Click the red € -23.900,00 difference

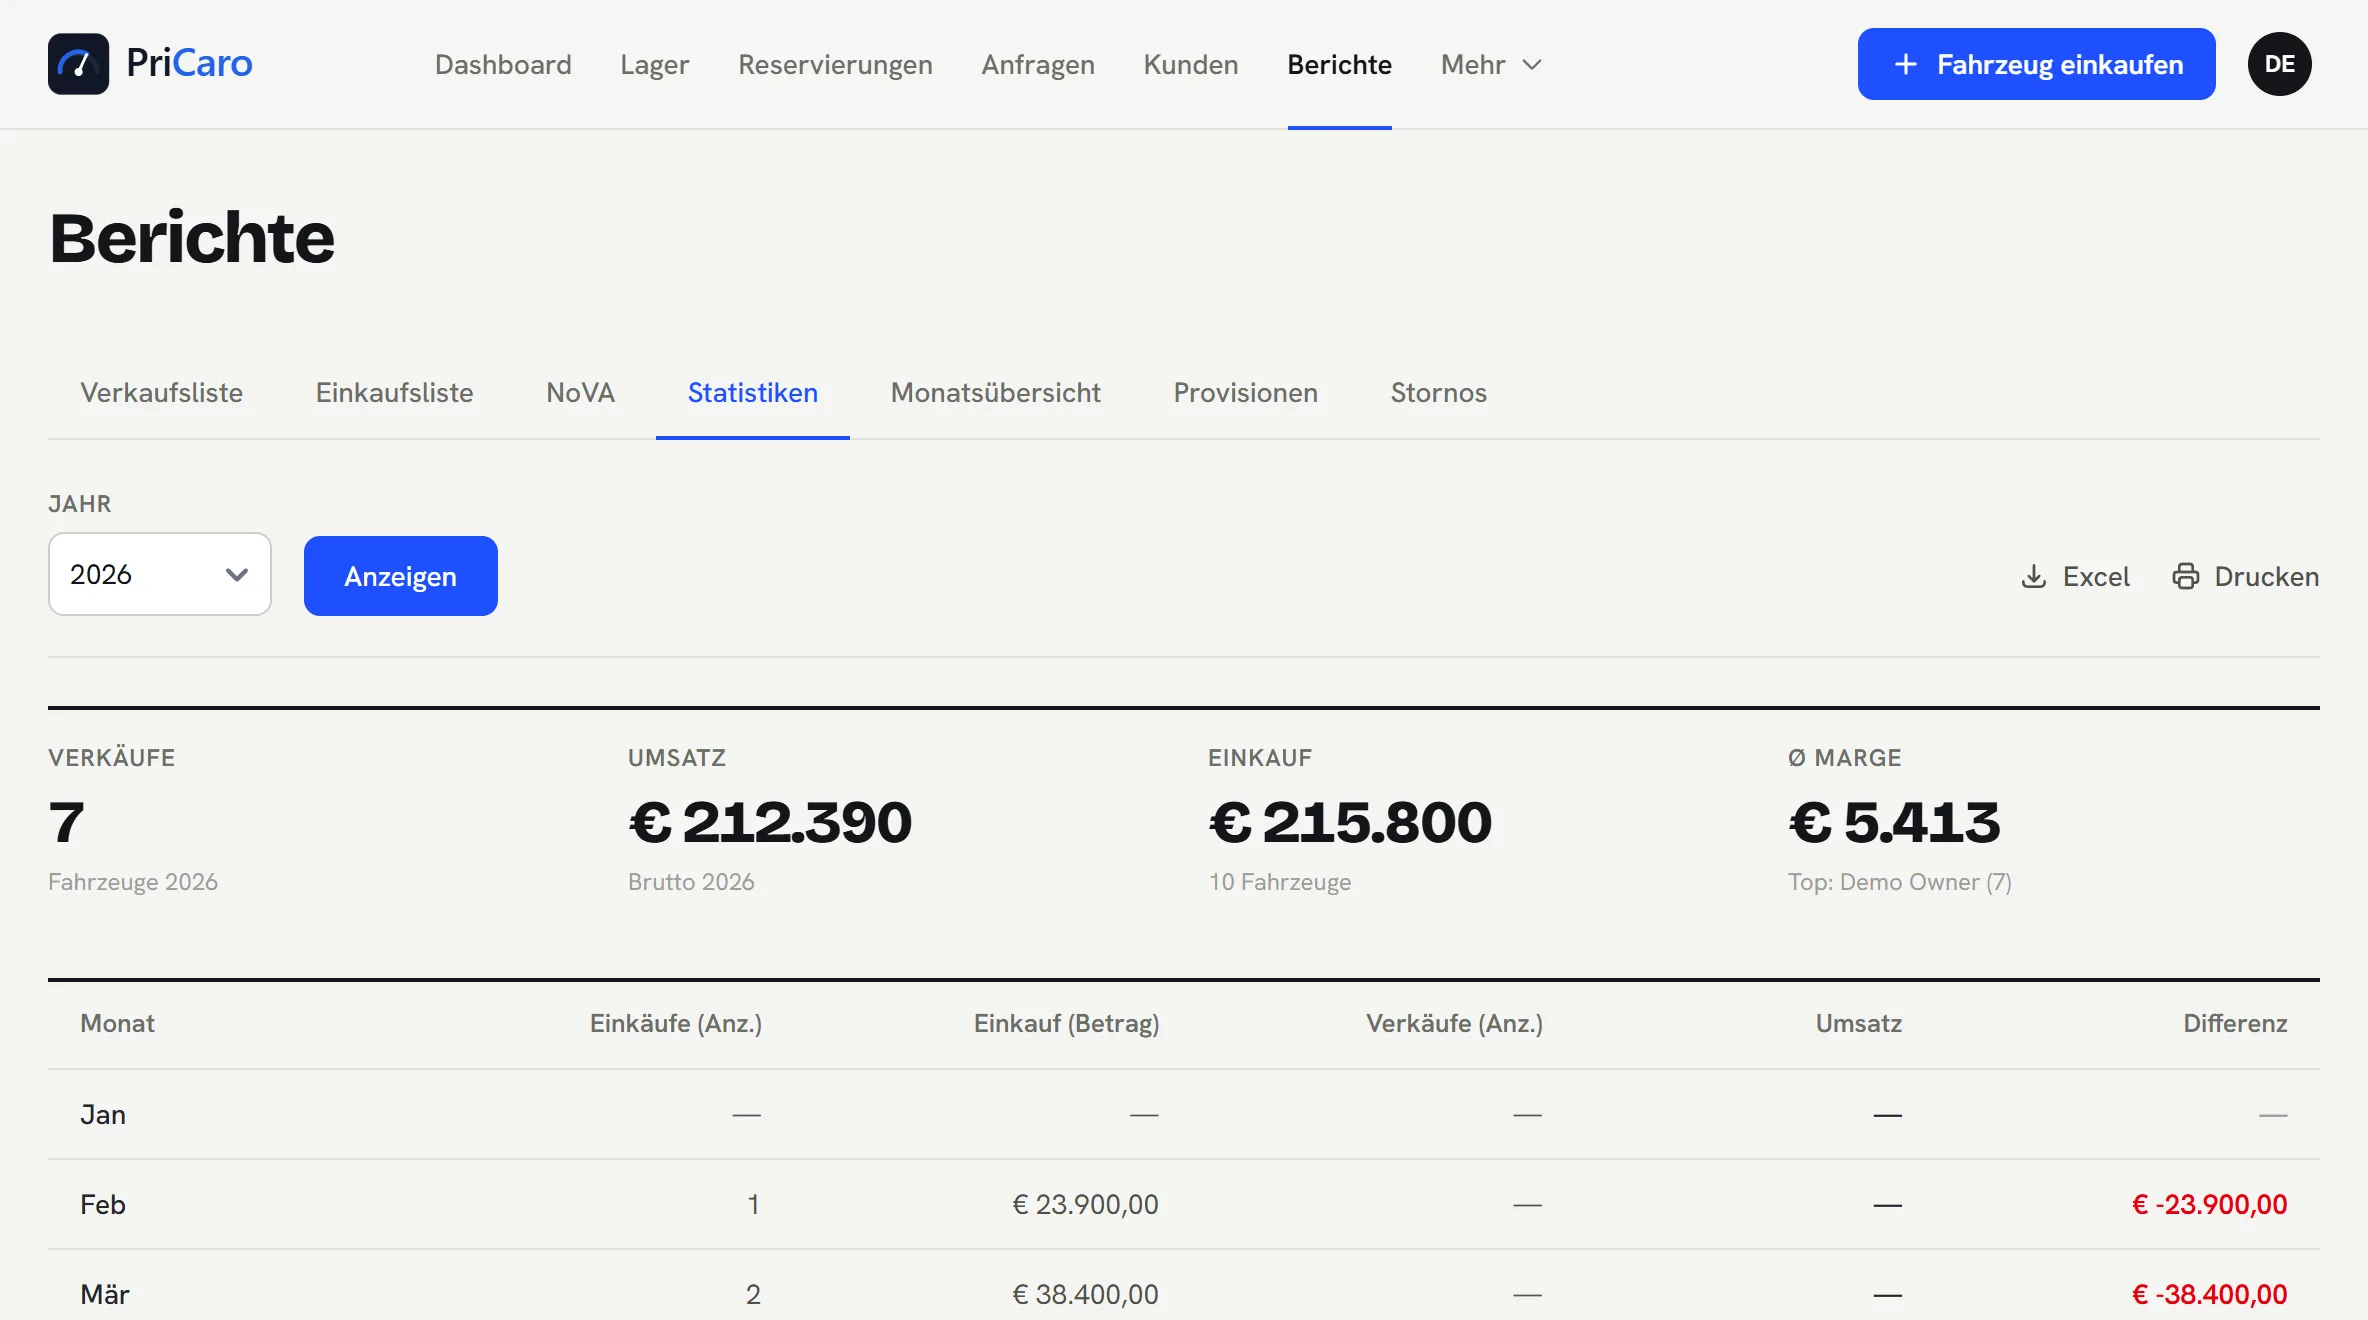(x=2209, y=1204)
